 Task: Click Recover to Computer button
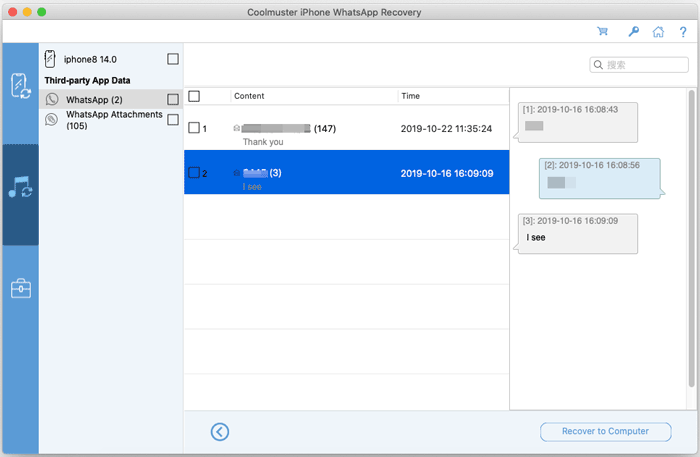click(x=605, y=432)
